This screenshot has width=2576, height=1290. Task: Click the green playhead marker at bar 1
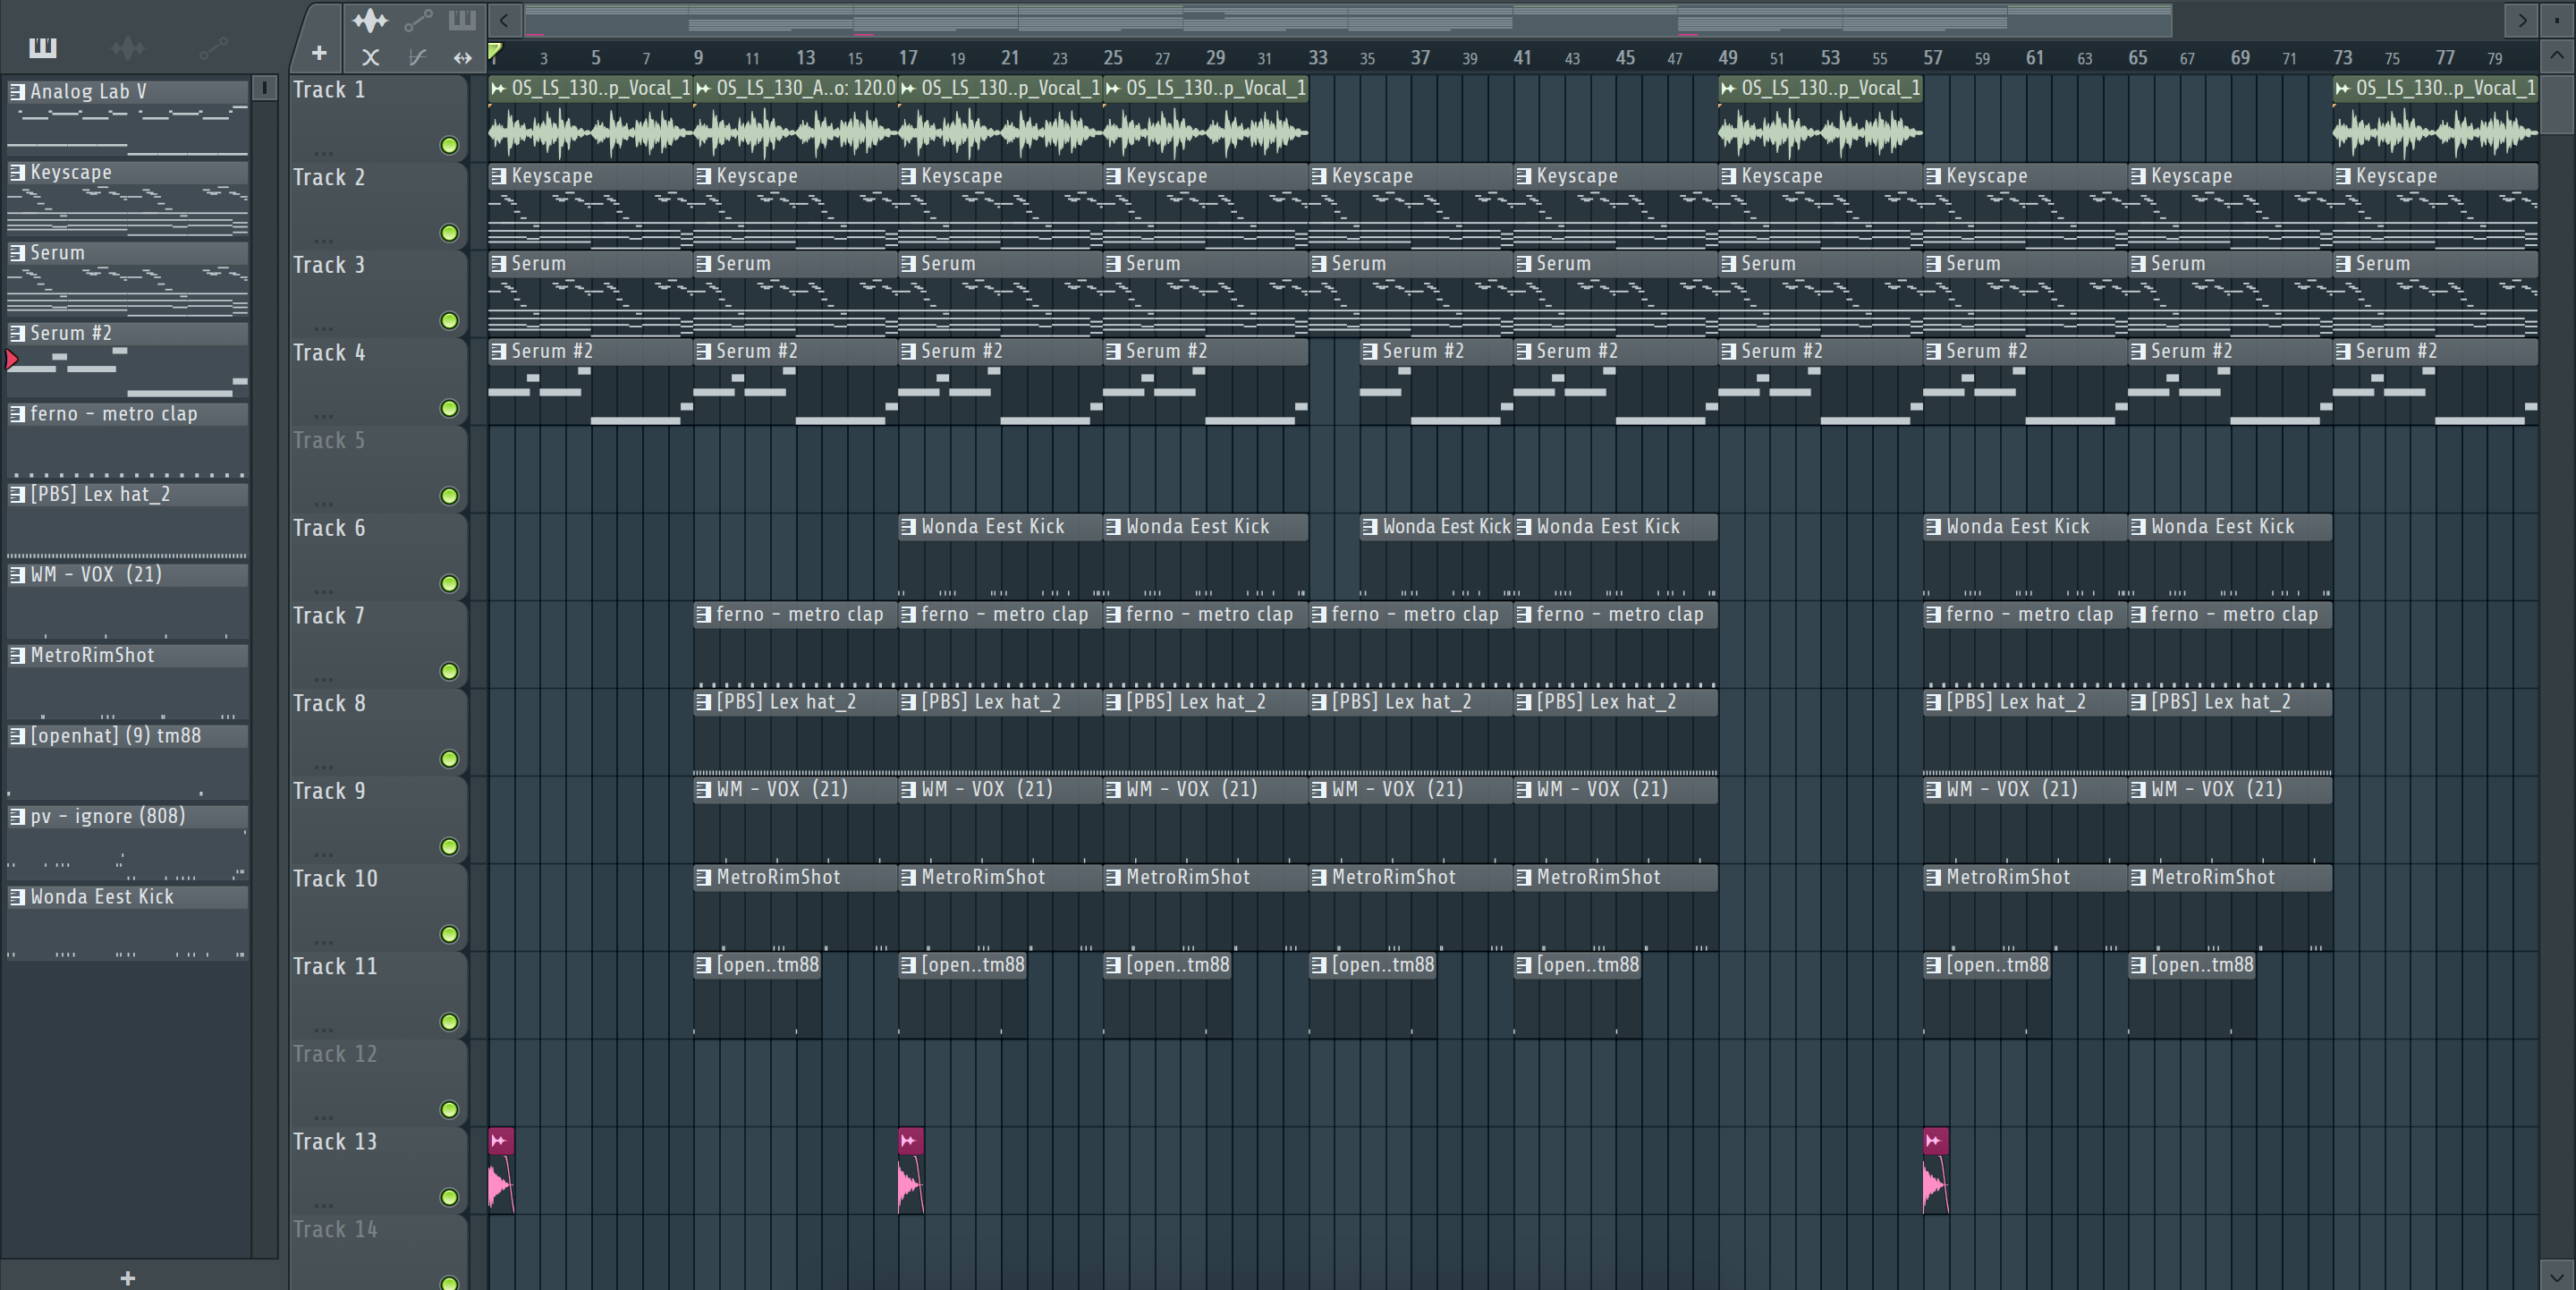click(x=494, y=52)
